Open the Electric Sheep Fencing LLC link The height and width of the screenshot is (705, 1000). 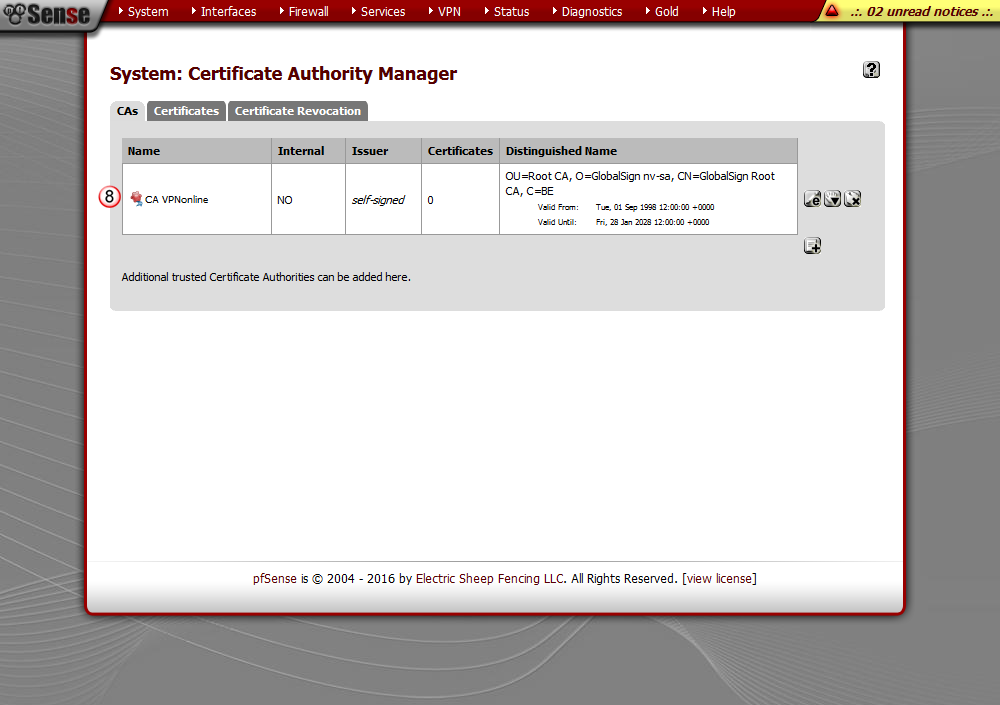(x=490, y=579)
